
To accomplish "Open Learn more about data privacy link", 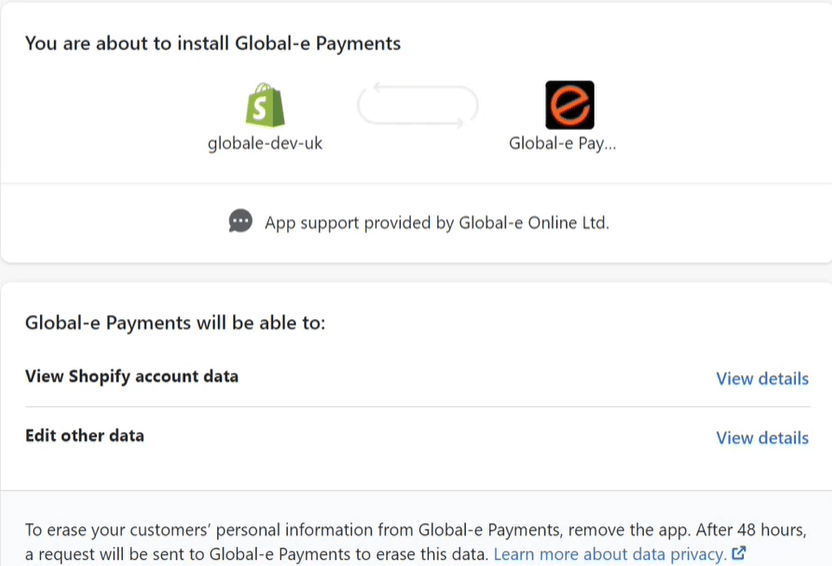I will 610,554.
